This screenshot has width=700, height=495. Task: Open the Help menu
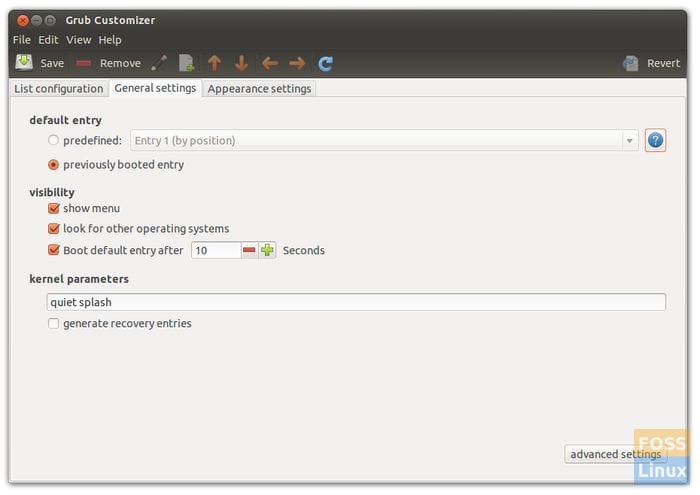point(110,40)
